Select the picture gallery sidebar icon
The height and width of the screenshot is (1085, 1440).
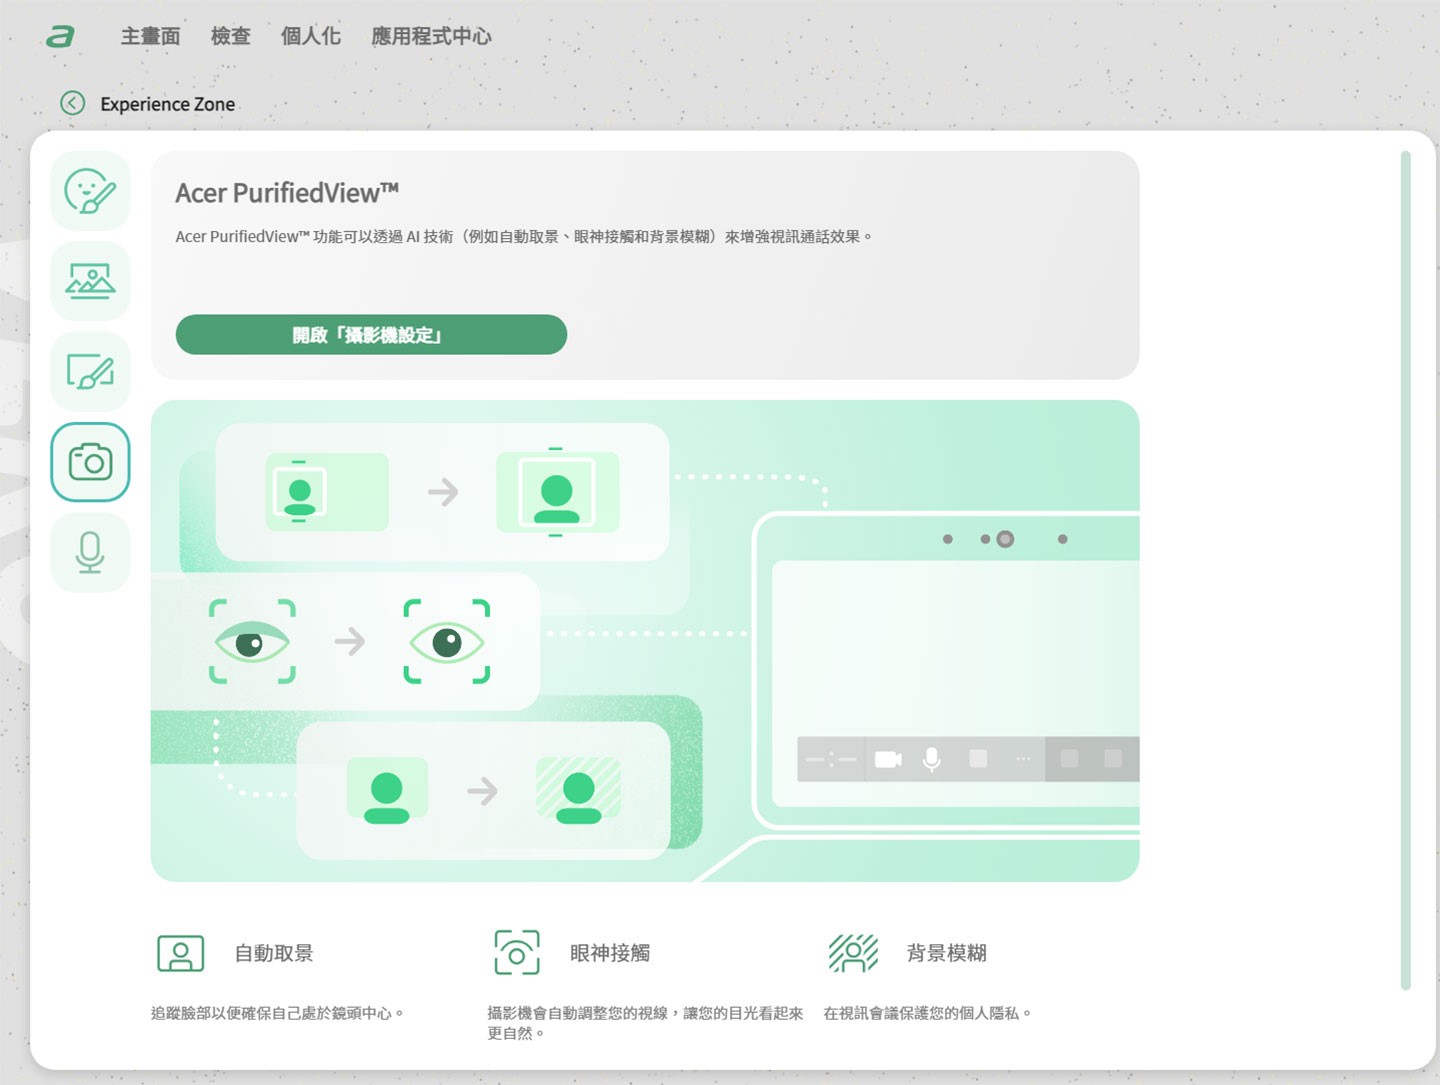90,281
